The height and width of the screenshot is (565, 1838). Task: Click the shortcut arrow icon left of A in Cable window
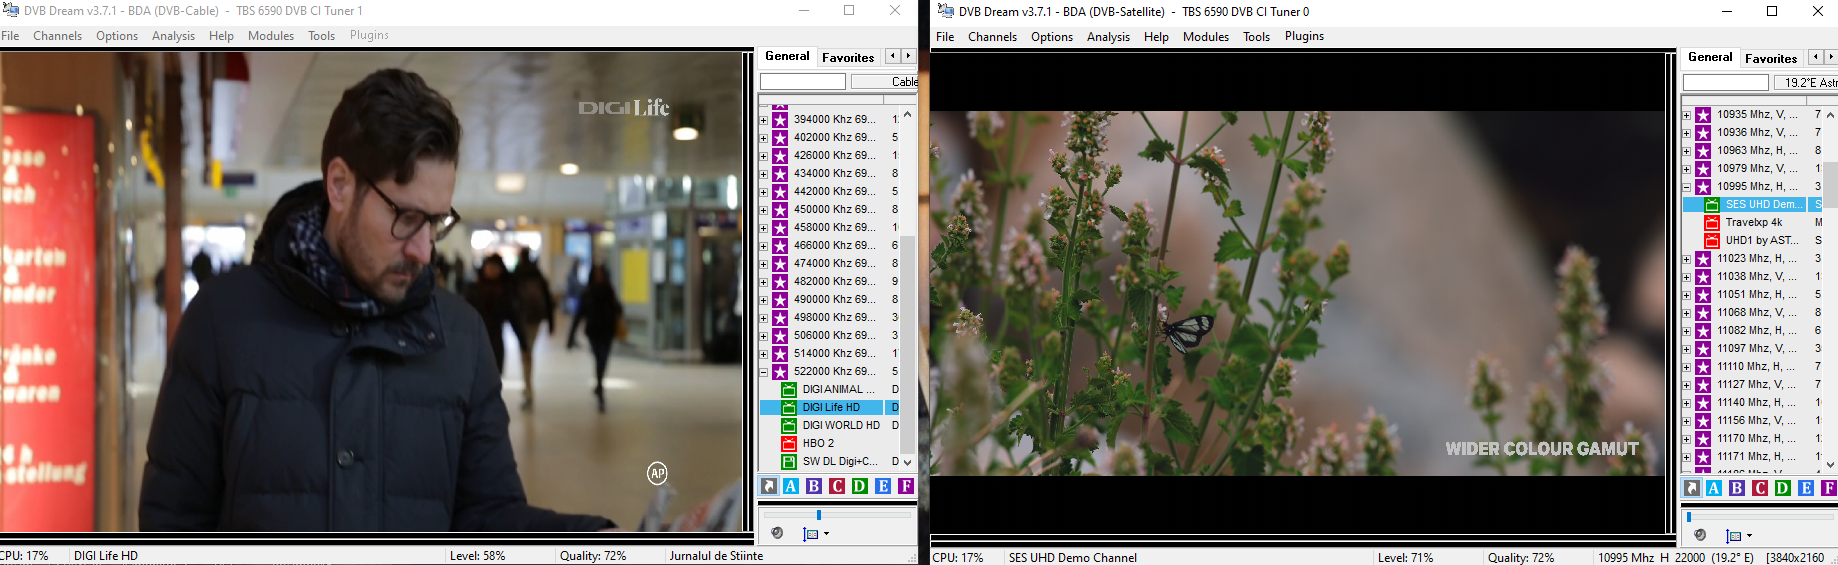(768, 486)
